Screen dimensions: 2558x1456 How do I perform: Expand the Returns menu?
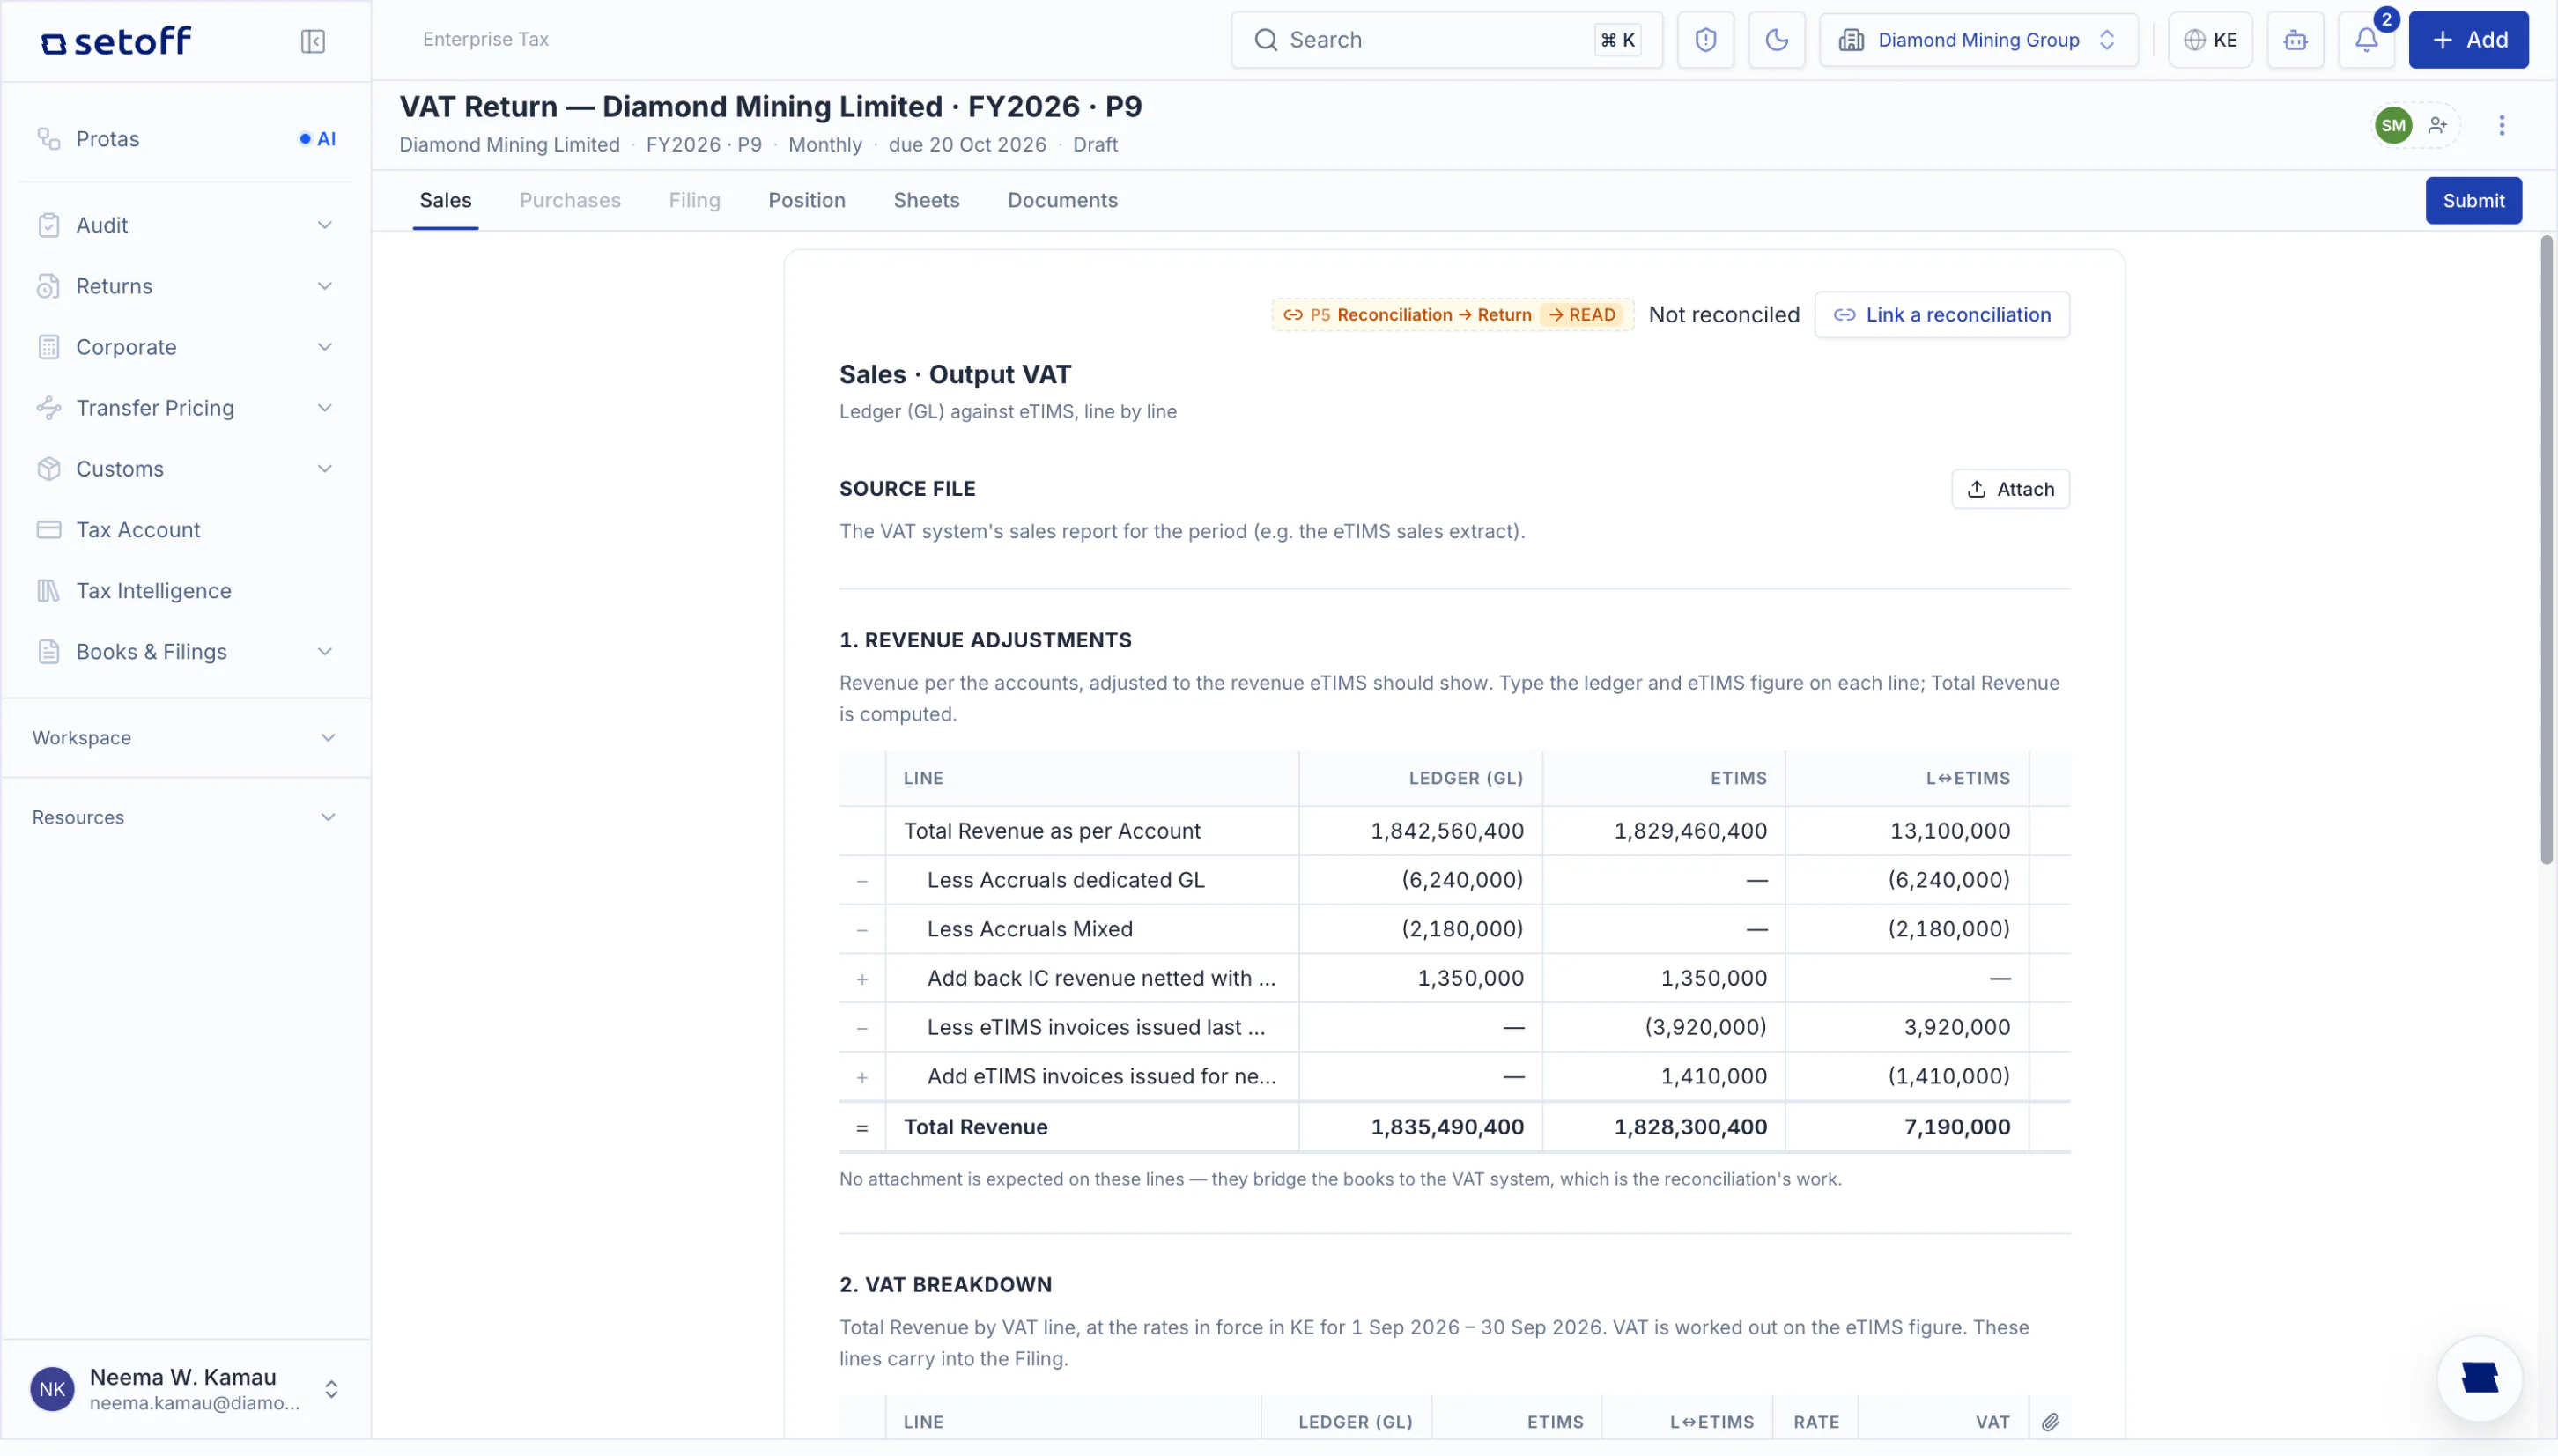point(186,286)
